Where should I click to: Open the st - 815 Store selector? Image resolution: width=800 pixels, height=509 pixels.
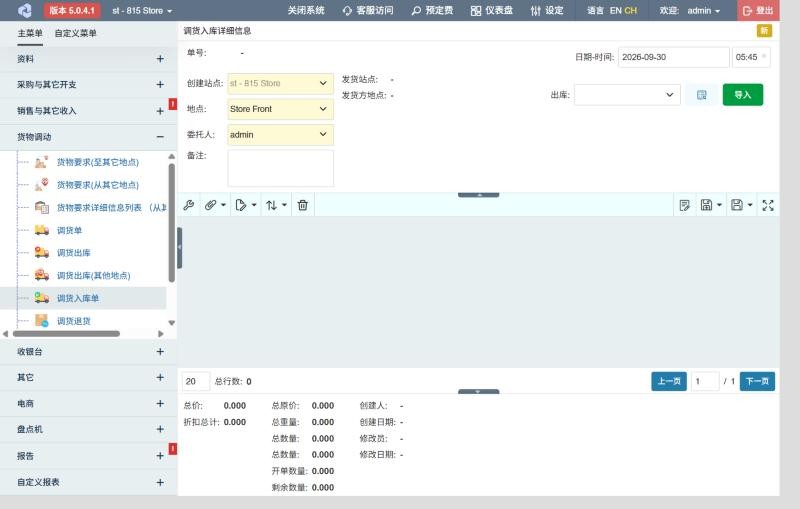coord(142,10)
